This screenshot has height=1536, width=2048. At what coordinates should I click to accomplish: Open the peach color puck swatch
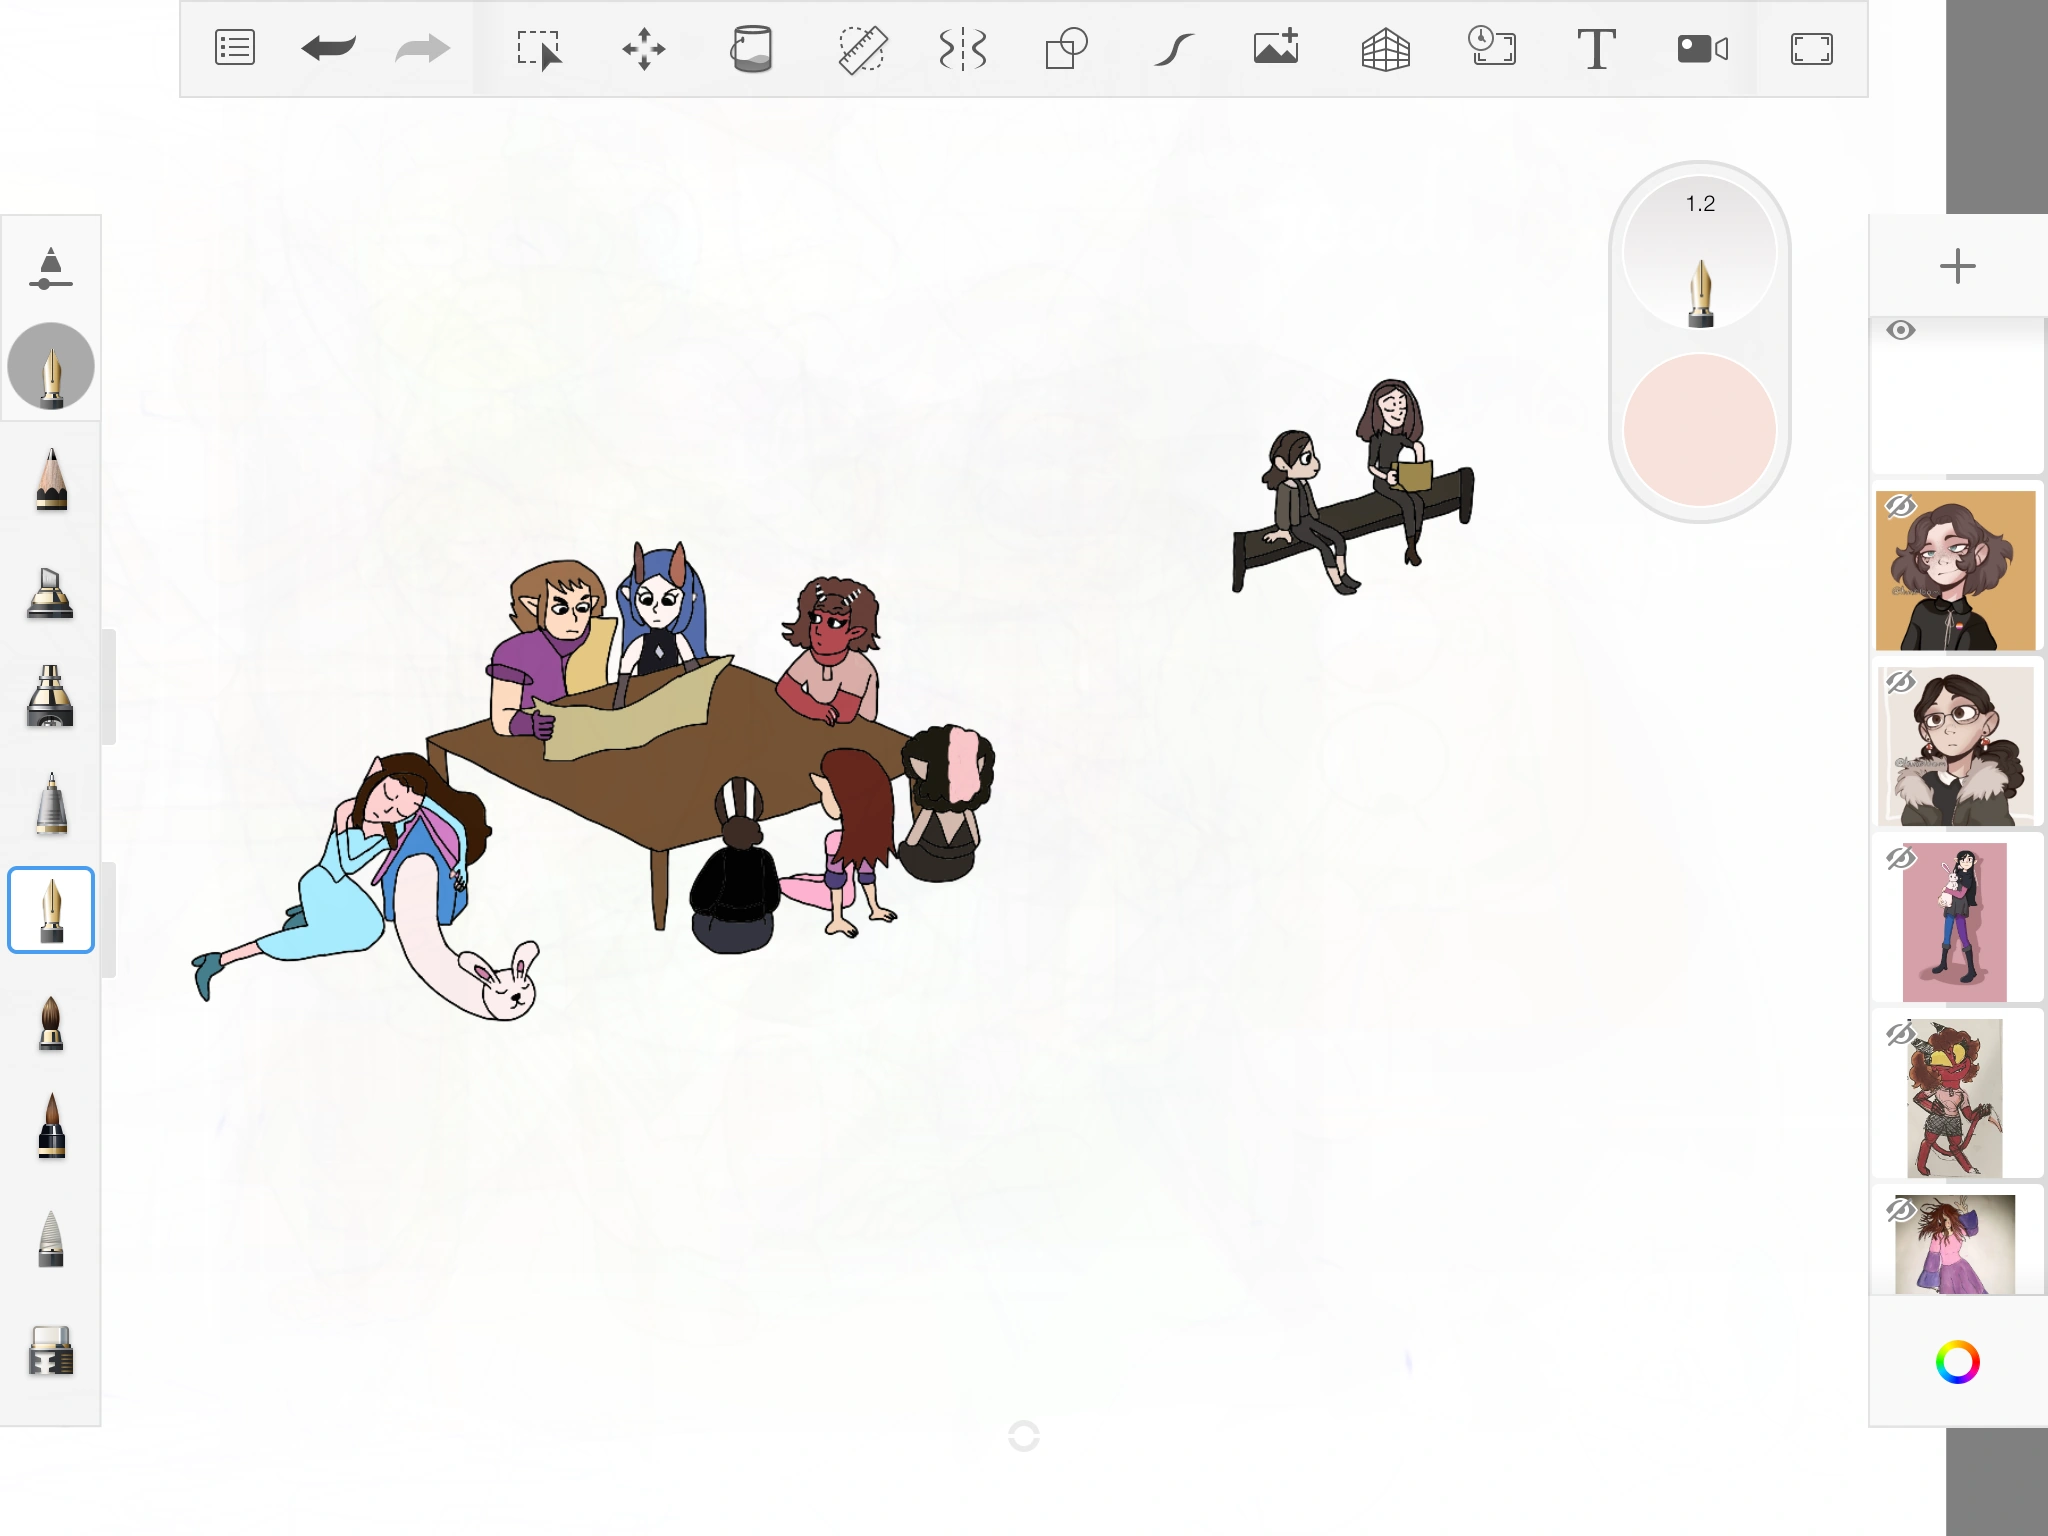point(1700,430)
